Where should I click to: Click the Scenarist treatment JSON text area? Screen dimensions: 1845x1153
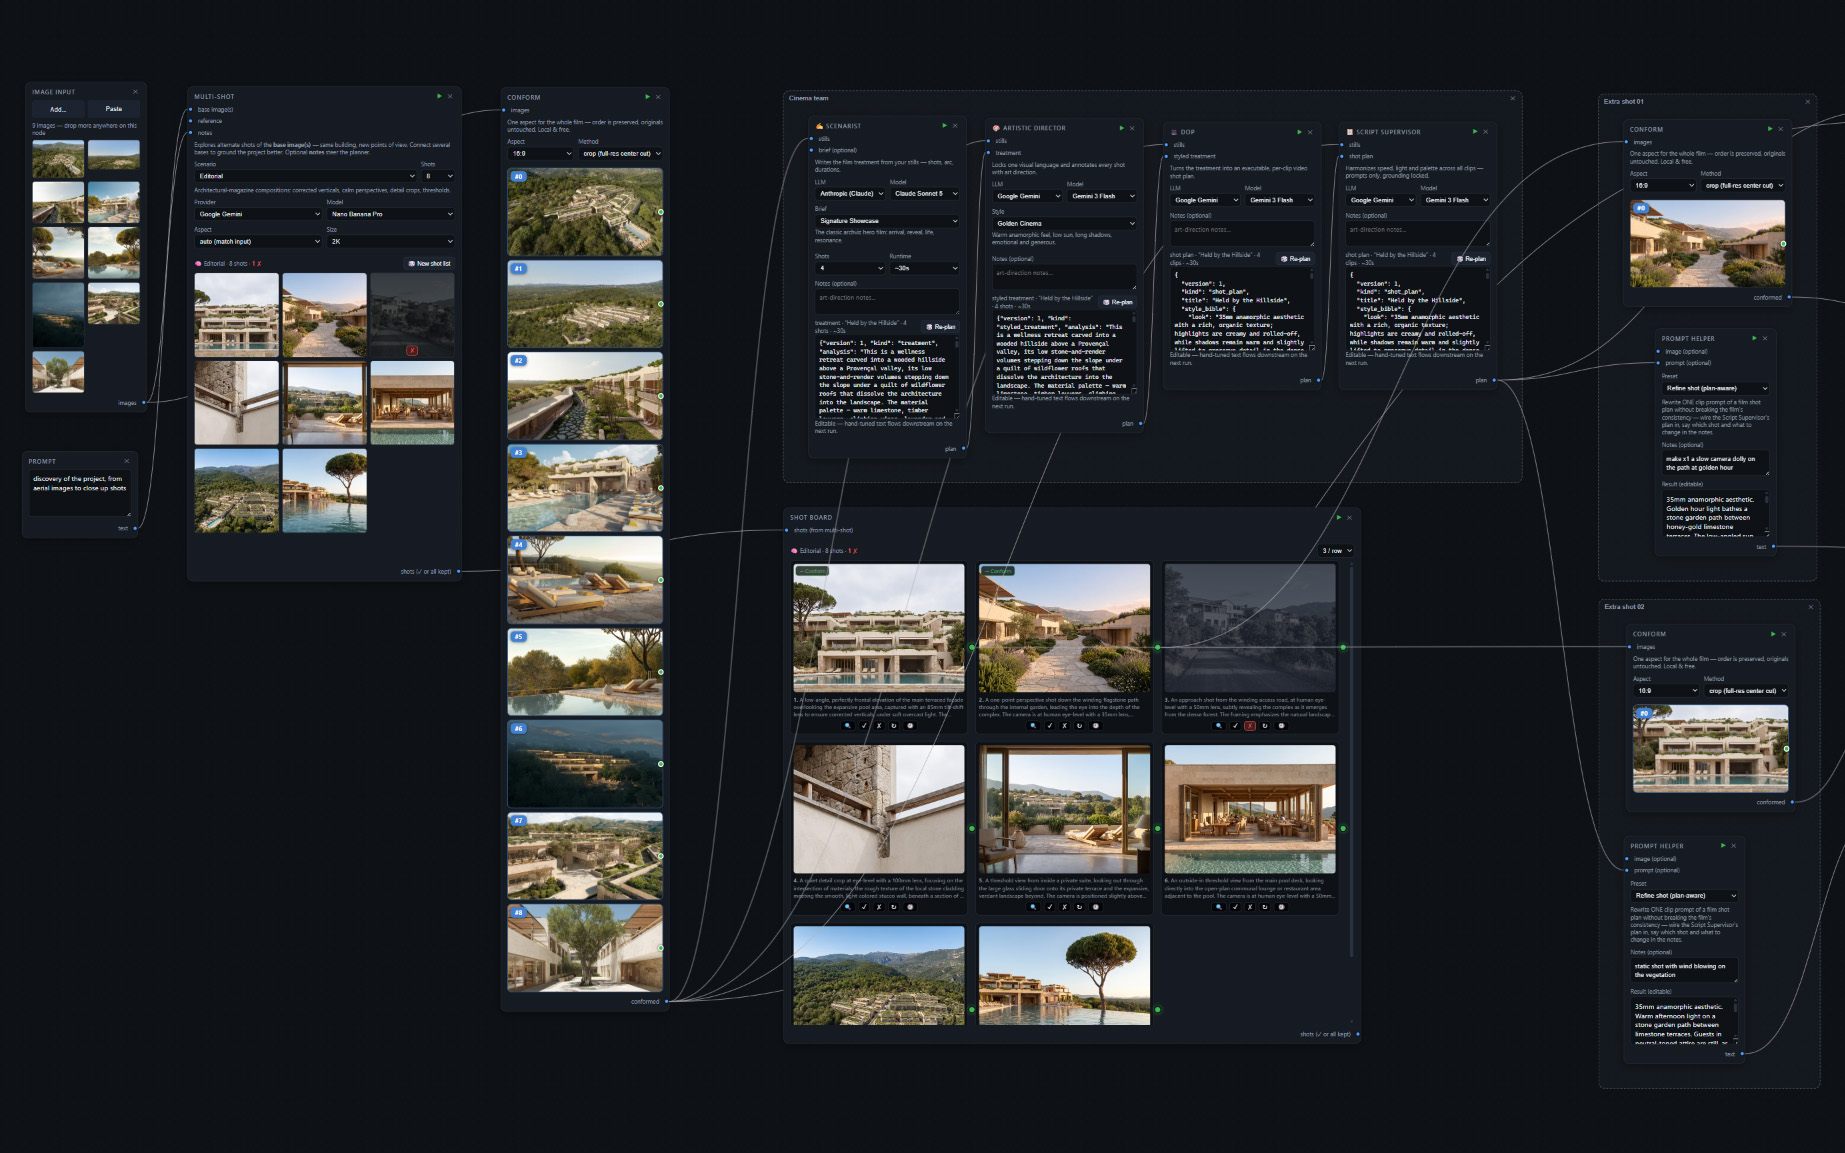[887, 377]
